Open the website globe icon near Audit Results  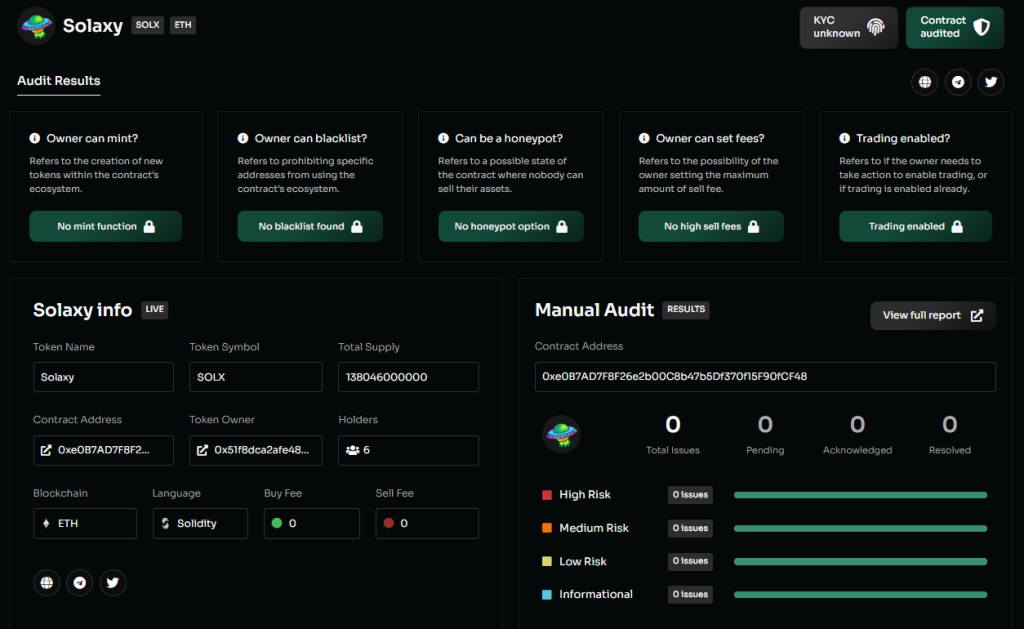pyautogui.click(x=925, y=82)
